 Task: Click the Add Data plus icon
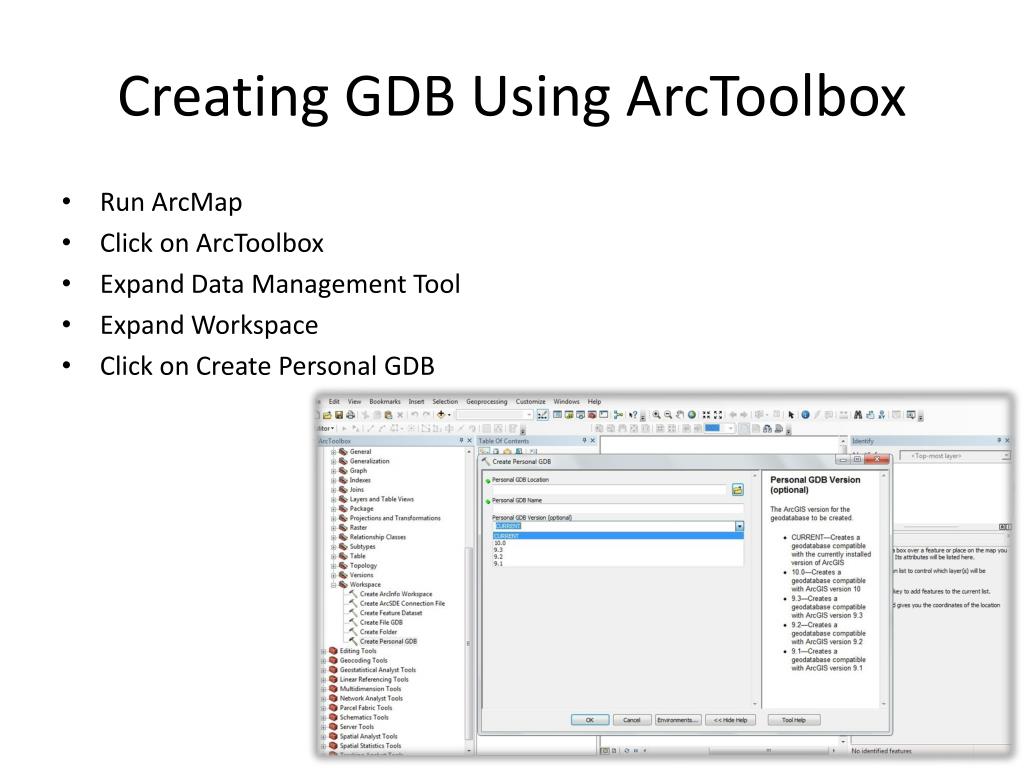click(441, 415)
